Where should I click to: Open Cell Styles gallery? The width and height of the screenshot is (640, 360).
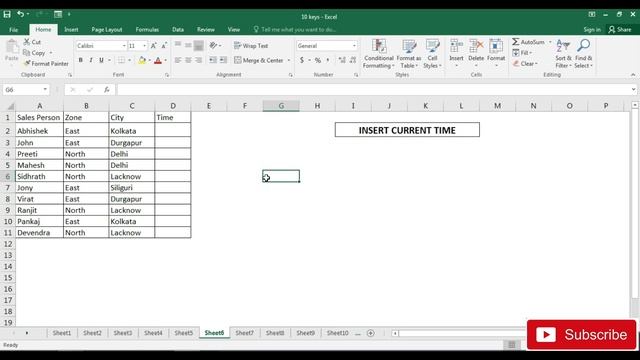click(x=432, y=54)
